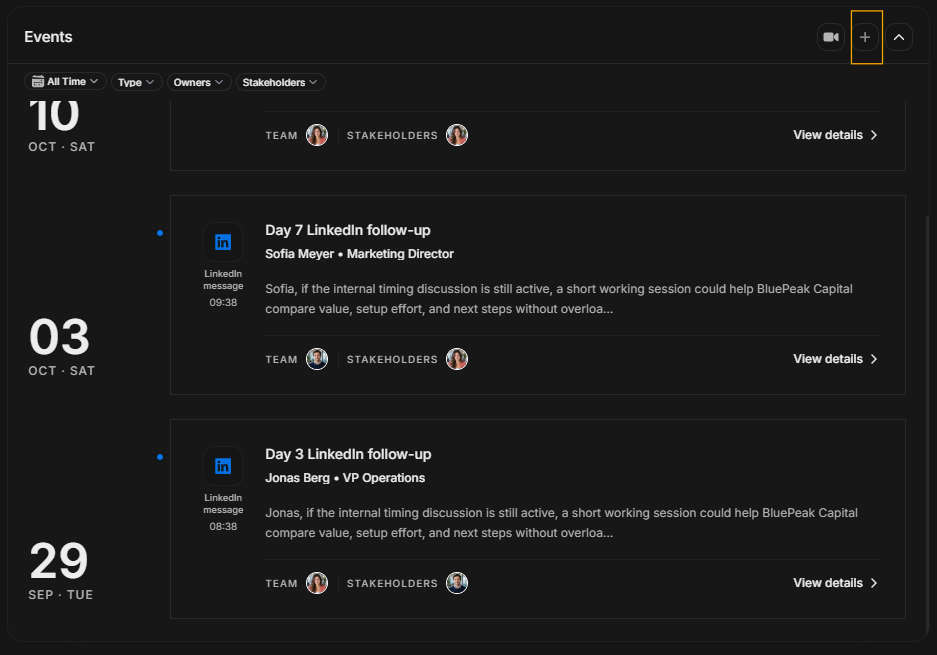This screenshot has width=937, height=655.
Task: Open the Owners filter dropdown
Action: (x=198, y=82)
